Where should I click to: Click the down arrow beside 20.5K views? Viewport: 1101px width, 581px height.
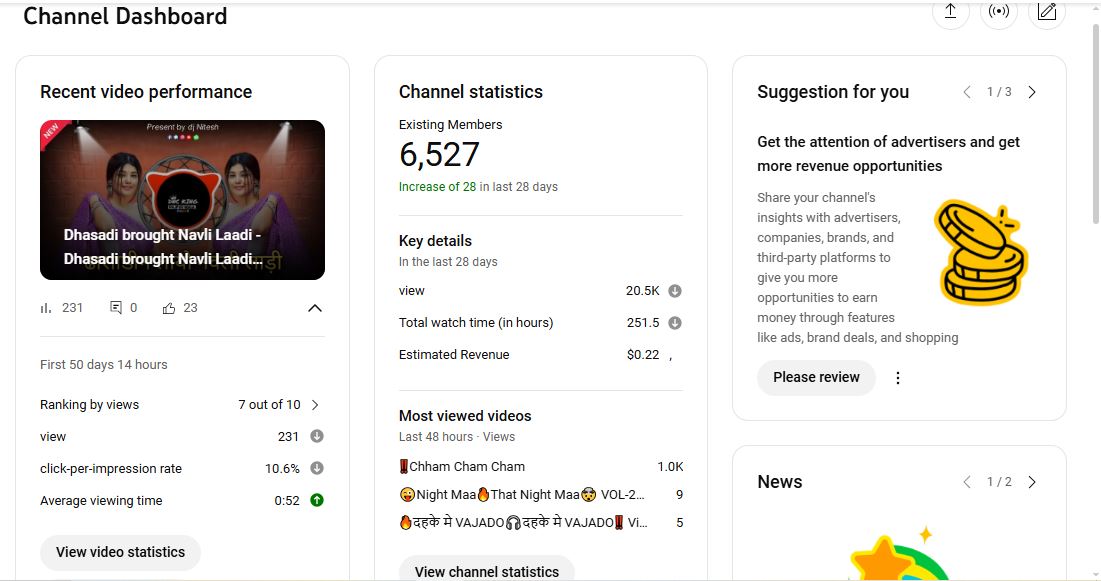[x=675, y=291]
